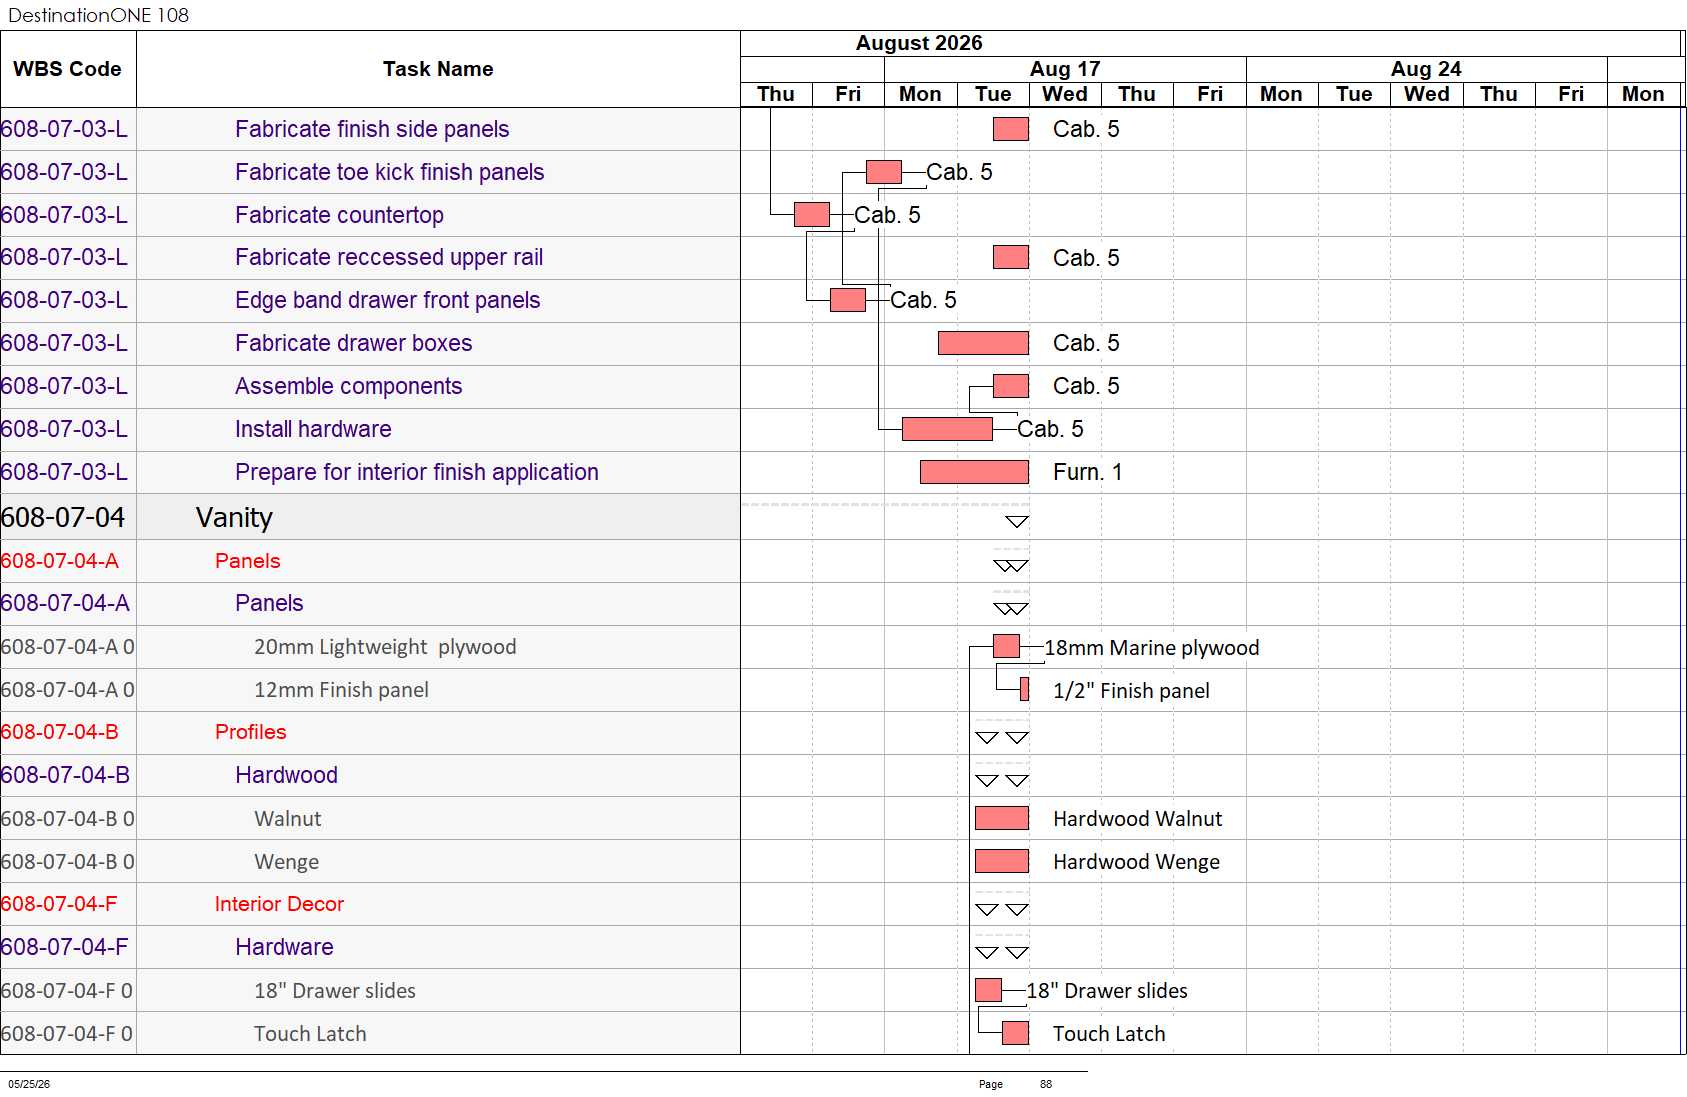Screen dimensions: 1687x1097
Task: Click the Vanity summary task name
Action: pos(234,517)
